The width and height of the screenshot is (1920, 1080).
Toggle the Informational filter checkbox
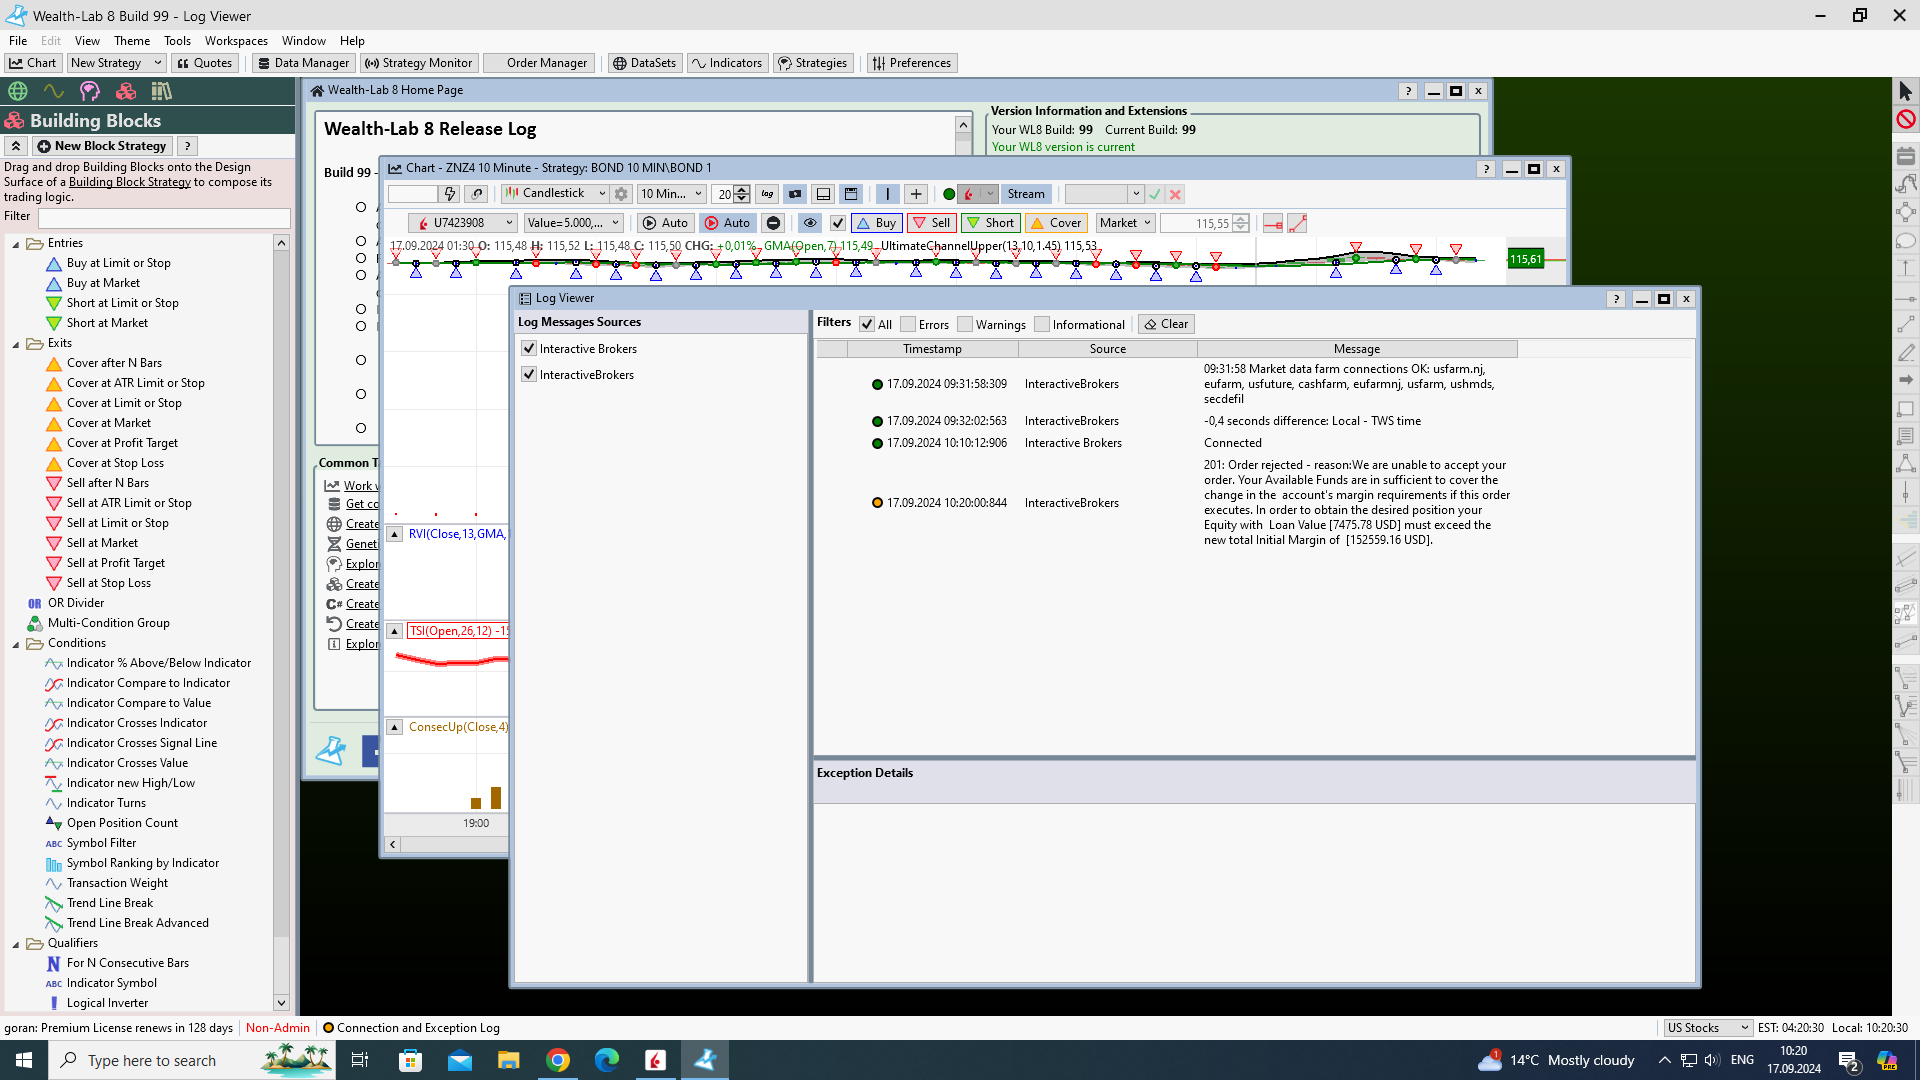click(x=1042, y=324)
